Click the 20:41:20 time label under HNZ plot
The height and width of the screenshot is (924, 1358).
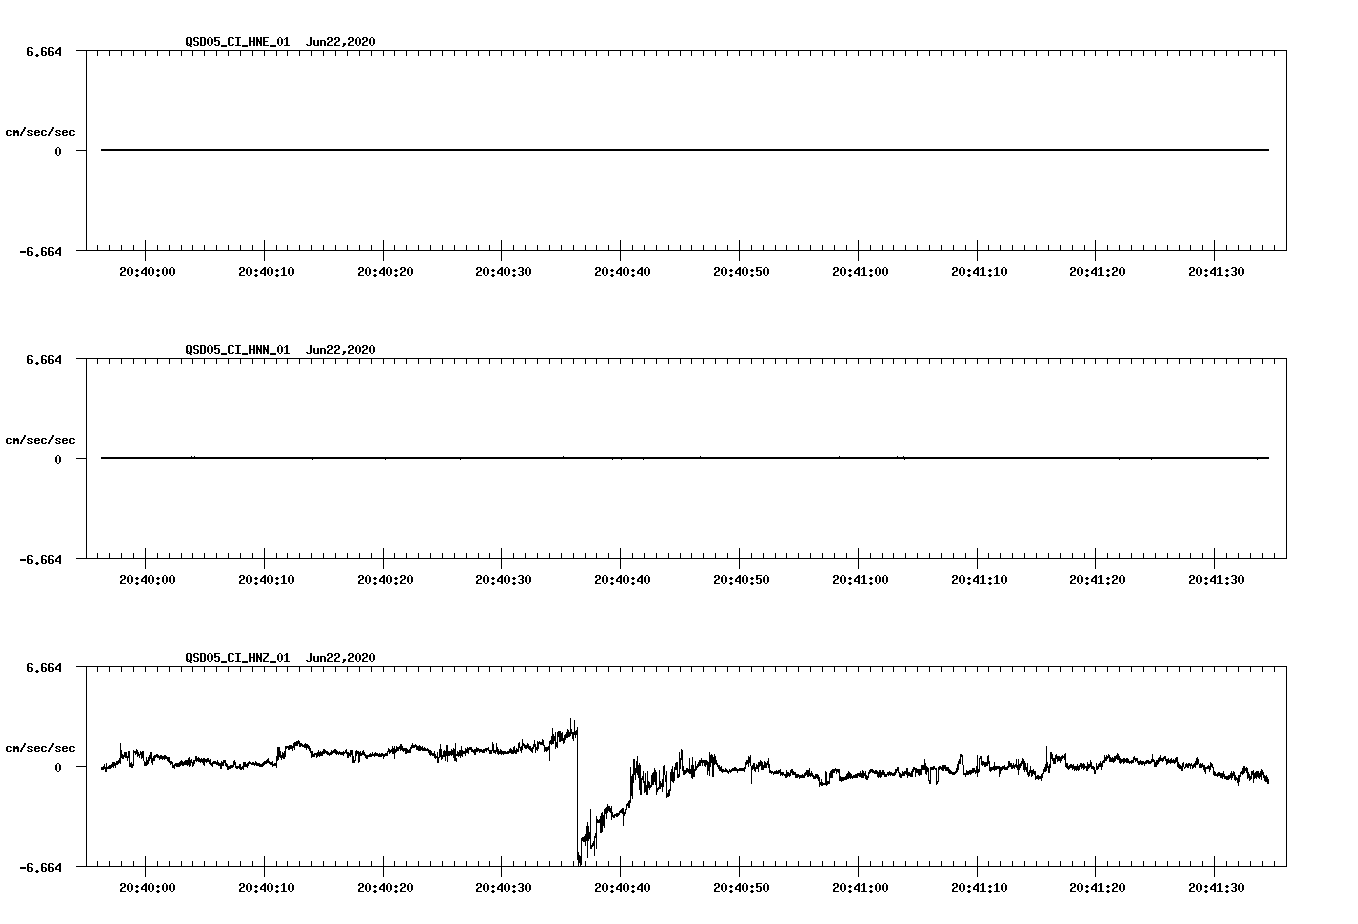tap(1097, 888)
